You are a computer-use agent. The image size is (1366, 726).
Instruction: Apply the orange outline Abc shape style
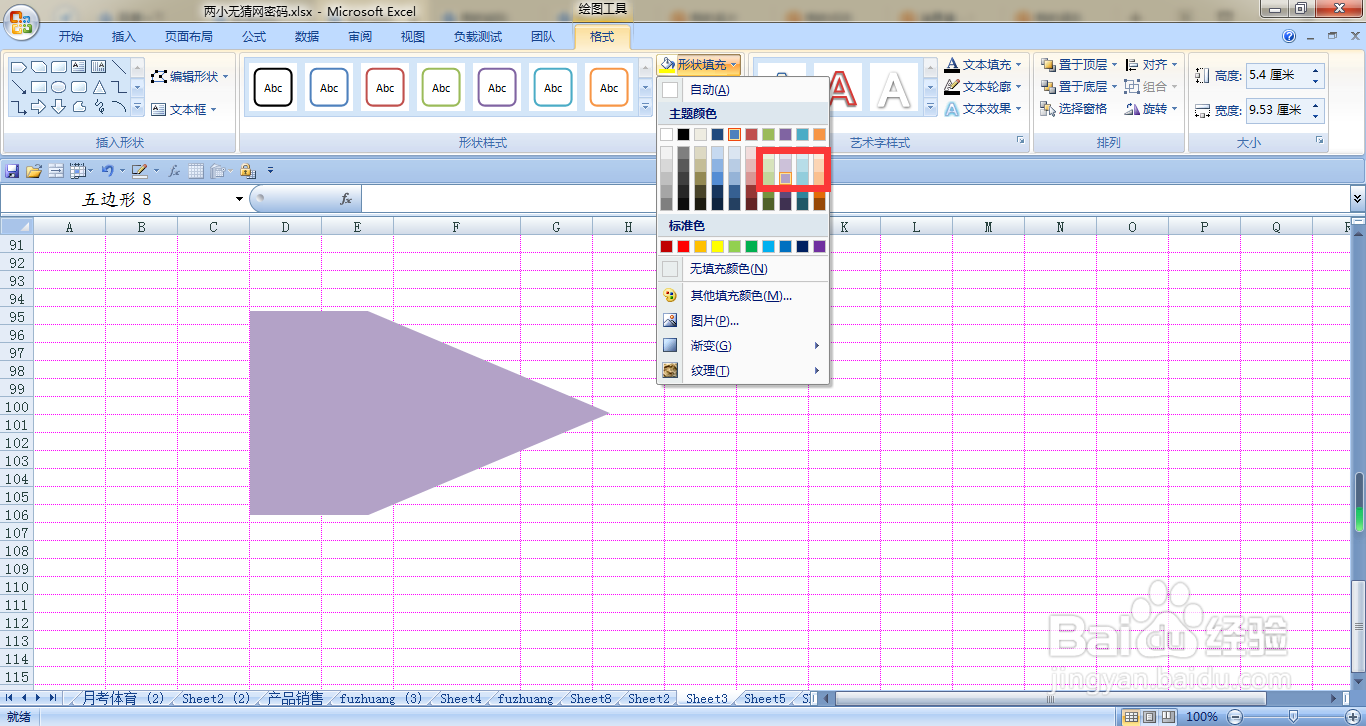click(609, 87)
